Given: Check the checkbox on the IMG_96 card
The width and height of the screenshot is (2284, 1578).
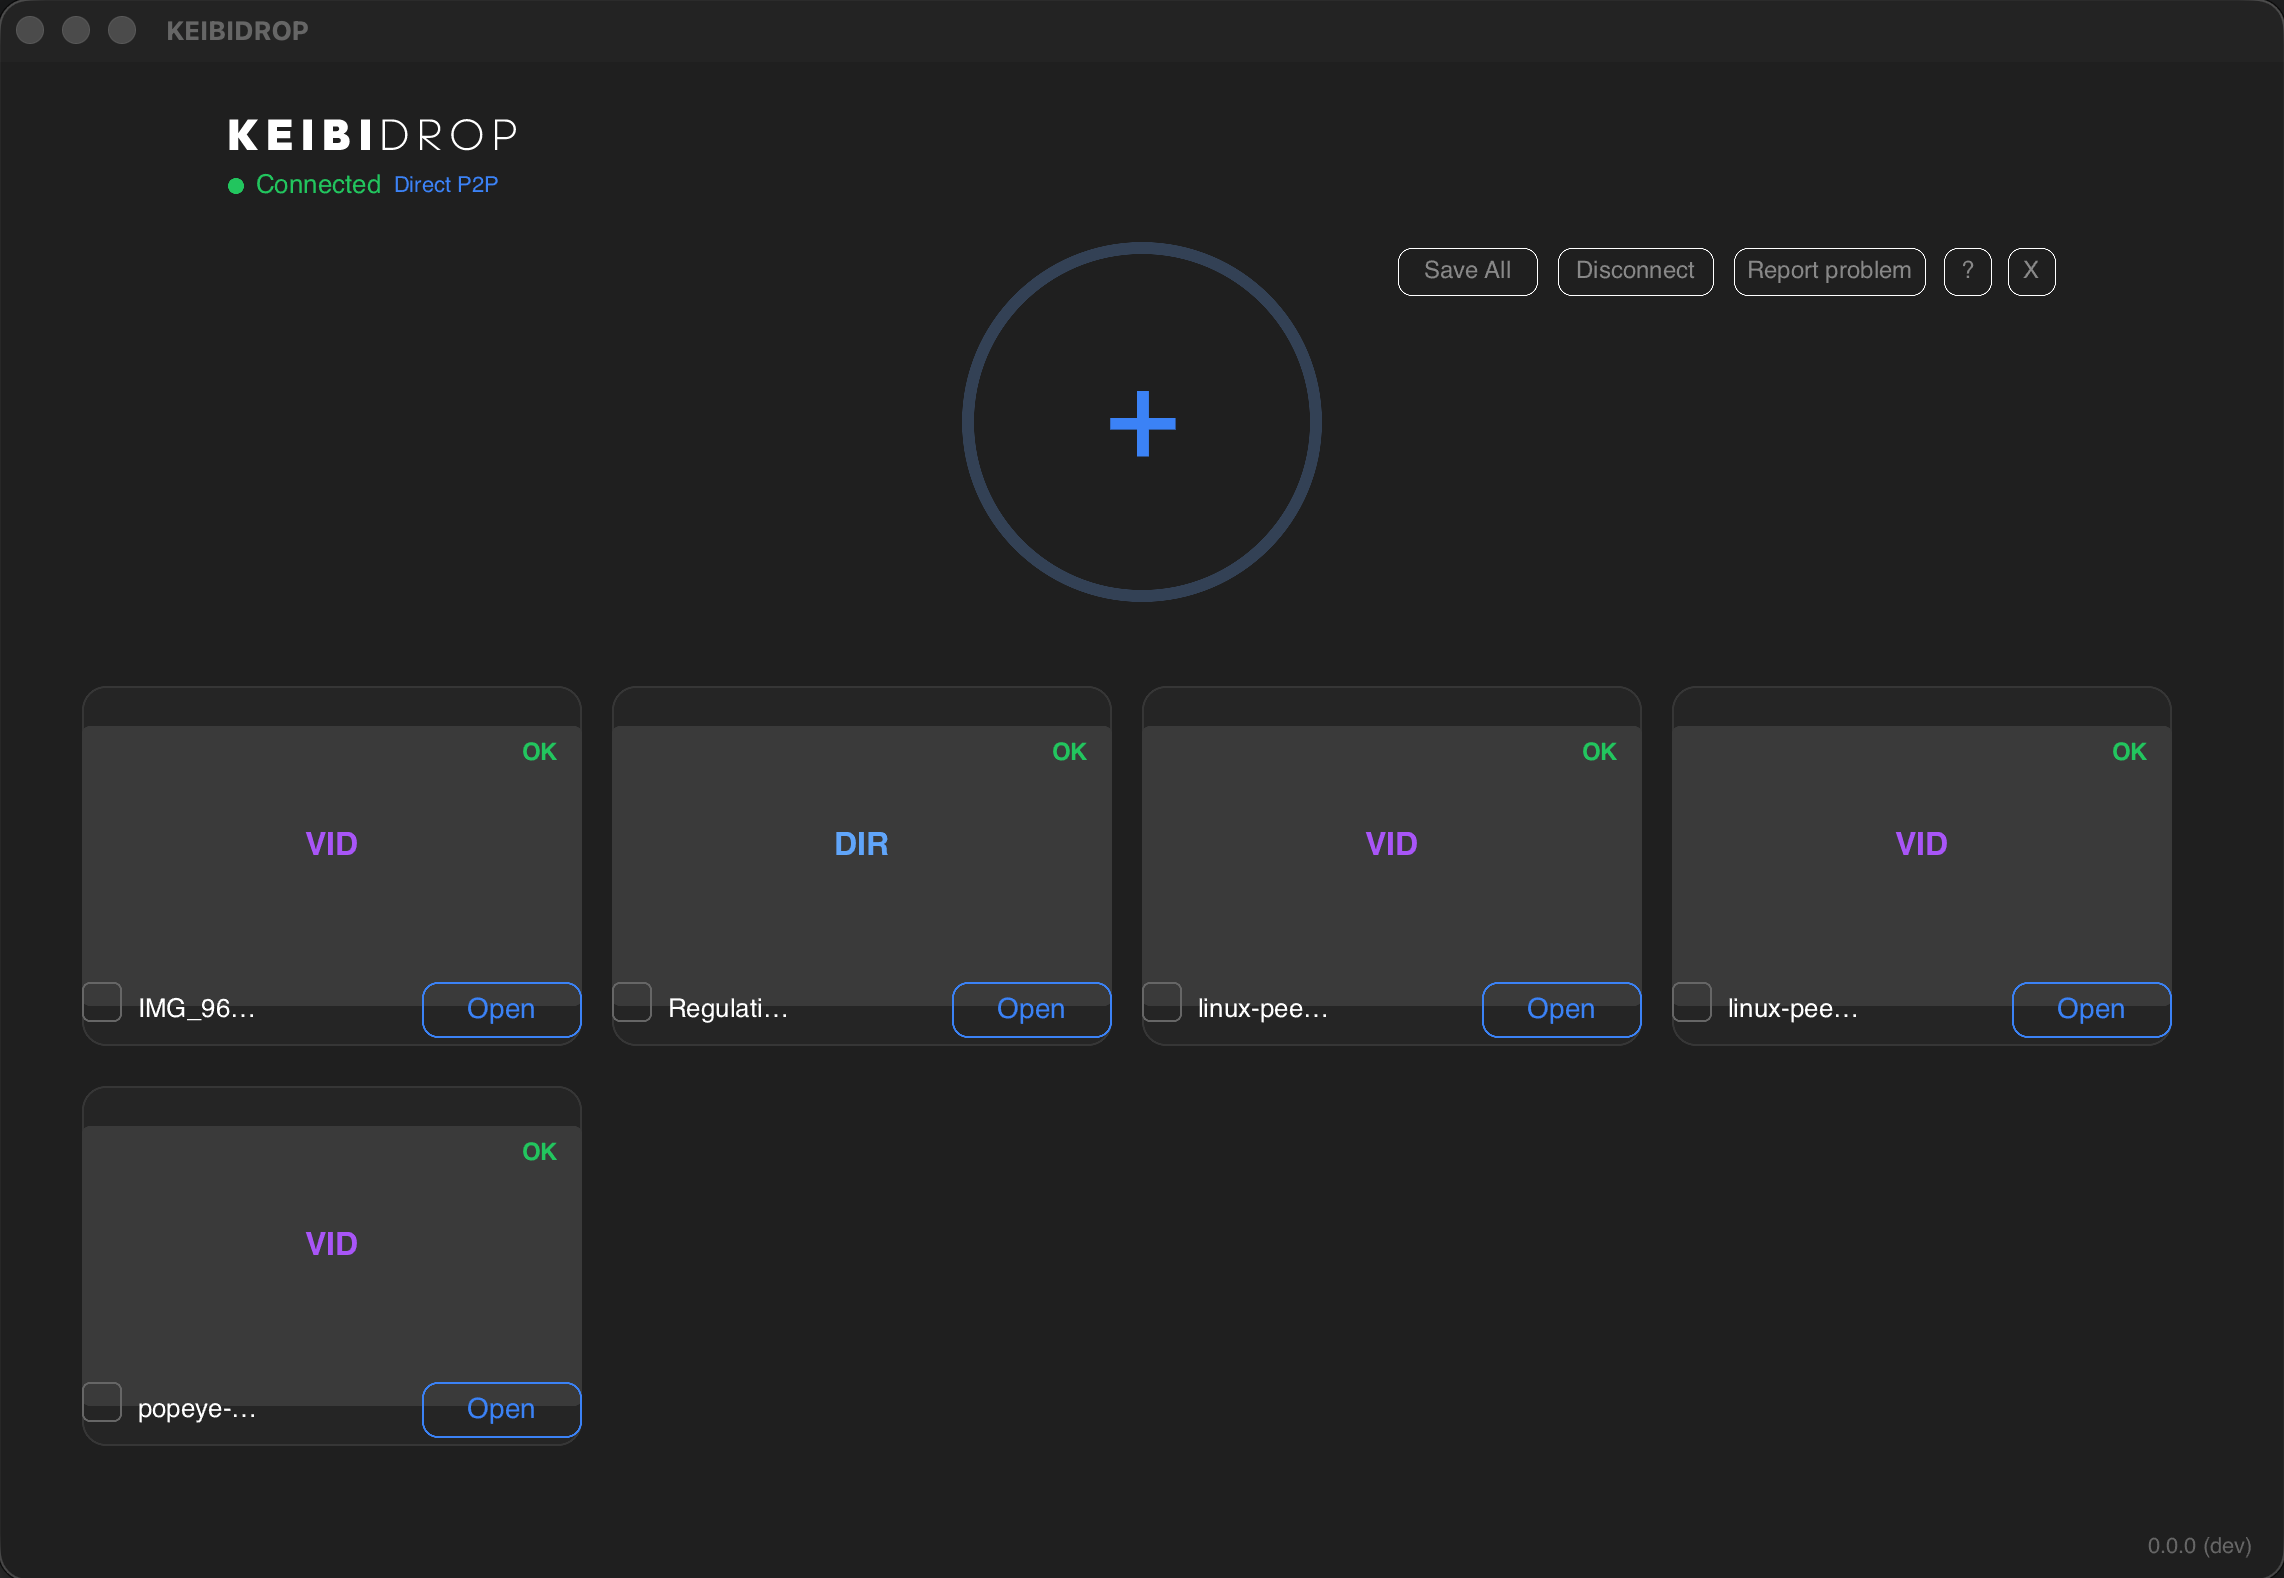Looking at the screenshot, I should (x=103, y=1002).
